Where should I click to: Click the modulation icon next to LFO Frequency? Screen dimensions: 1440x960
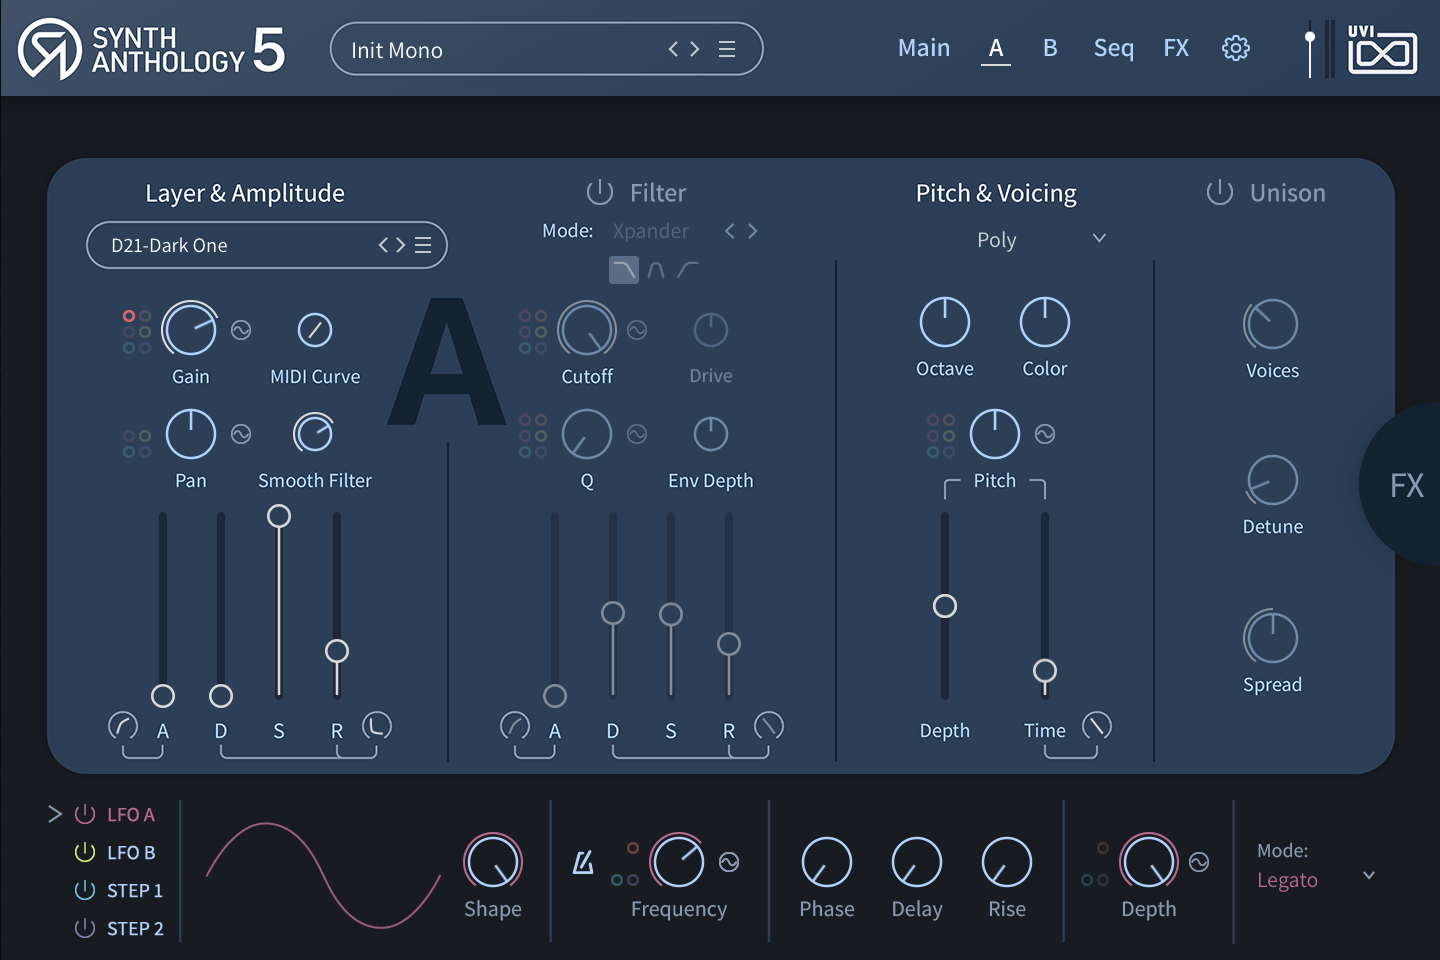coord(729,862)
